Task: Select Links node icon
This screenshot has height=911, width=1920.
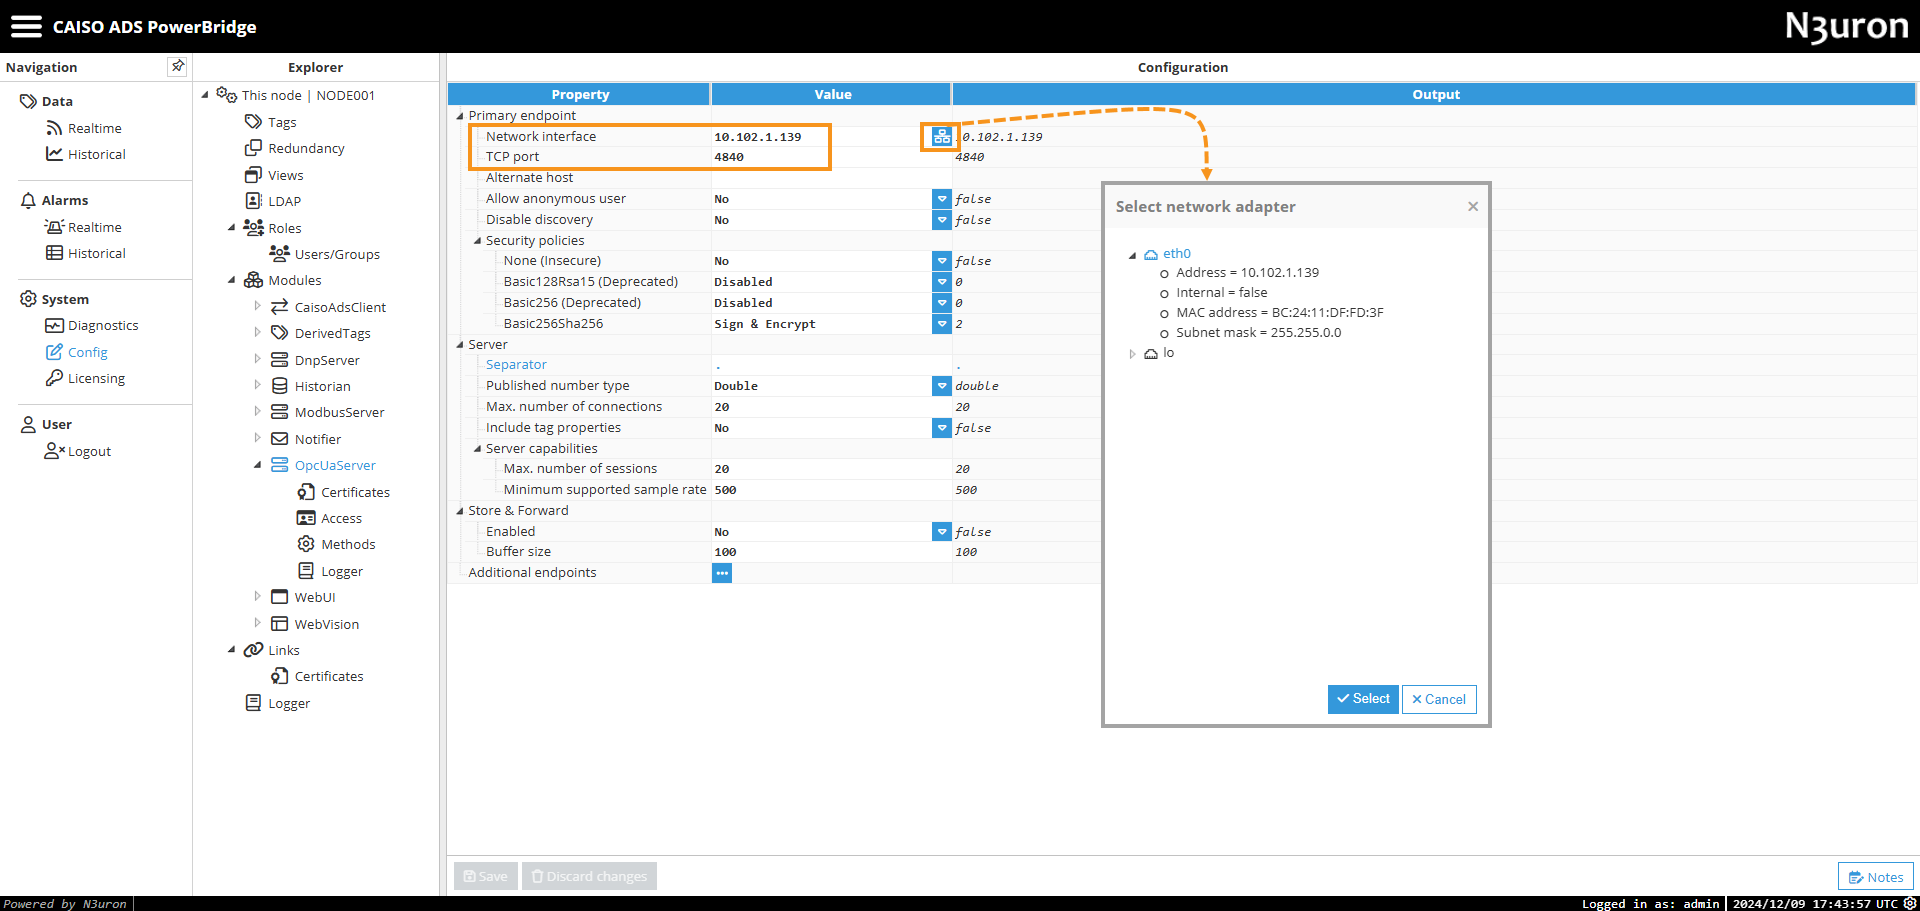Action: (x=253, y=650)
